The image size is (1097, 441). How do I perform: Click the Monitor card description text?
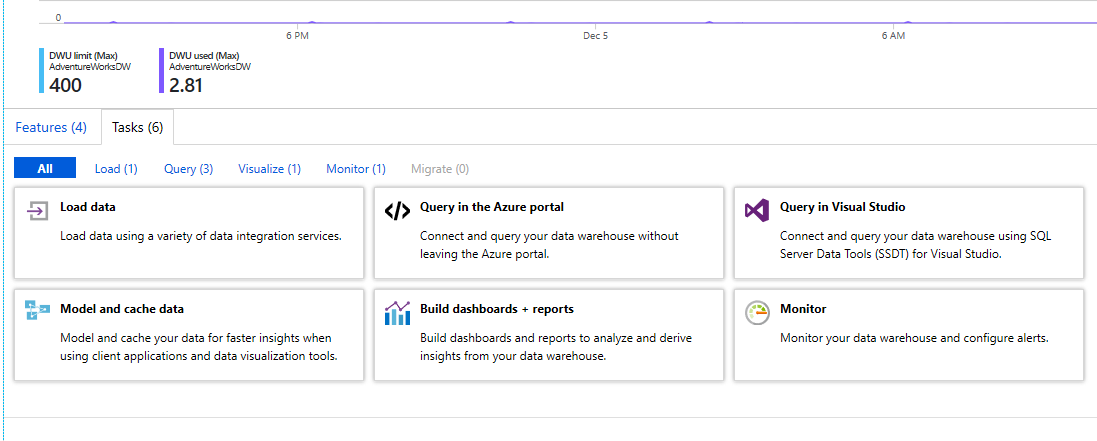914,338
